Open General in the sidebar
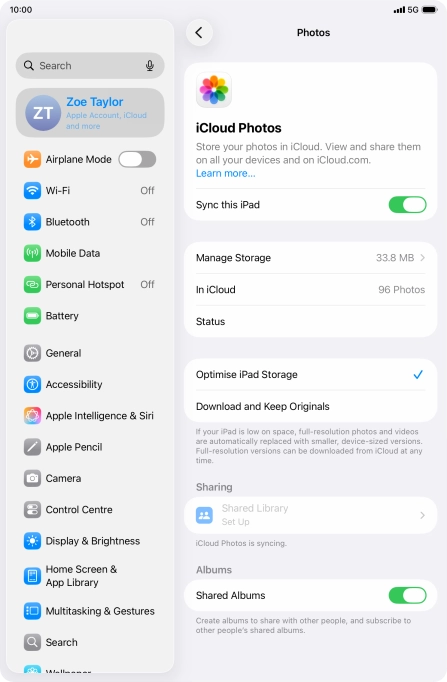Image resolution: width=447 pixels, height=682 pixels. pos(90,353)
